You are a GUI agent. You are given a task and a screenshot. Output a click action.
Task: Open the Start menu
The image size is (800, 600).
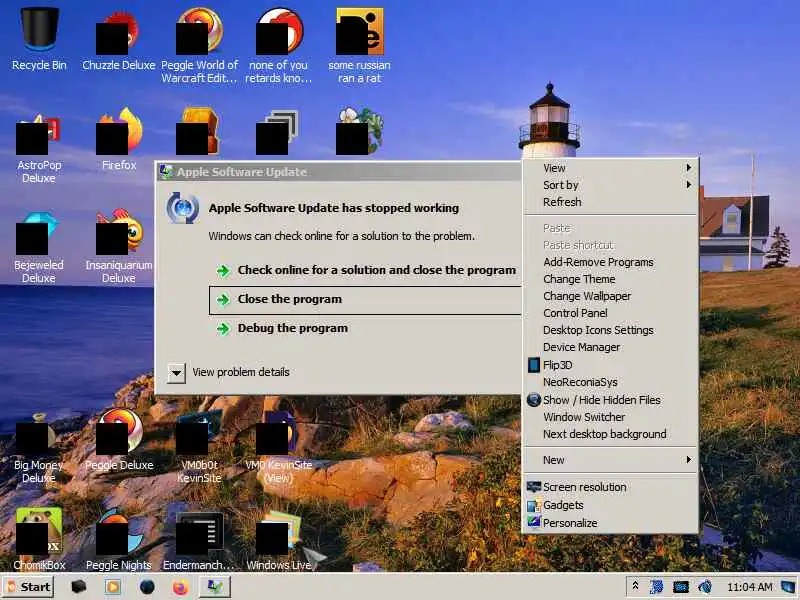point(29,587)
